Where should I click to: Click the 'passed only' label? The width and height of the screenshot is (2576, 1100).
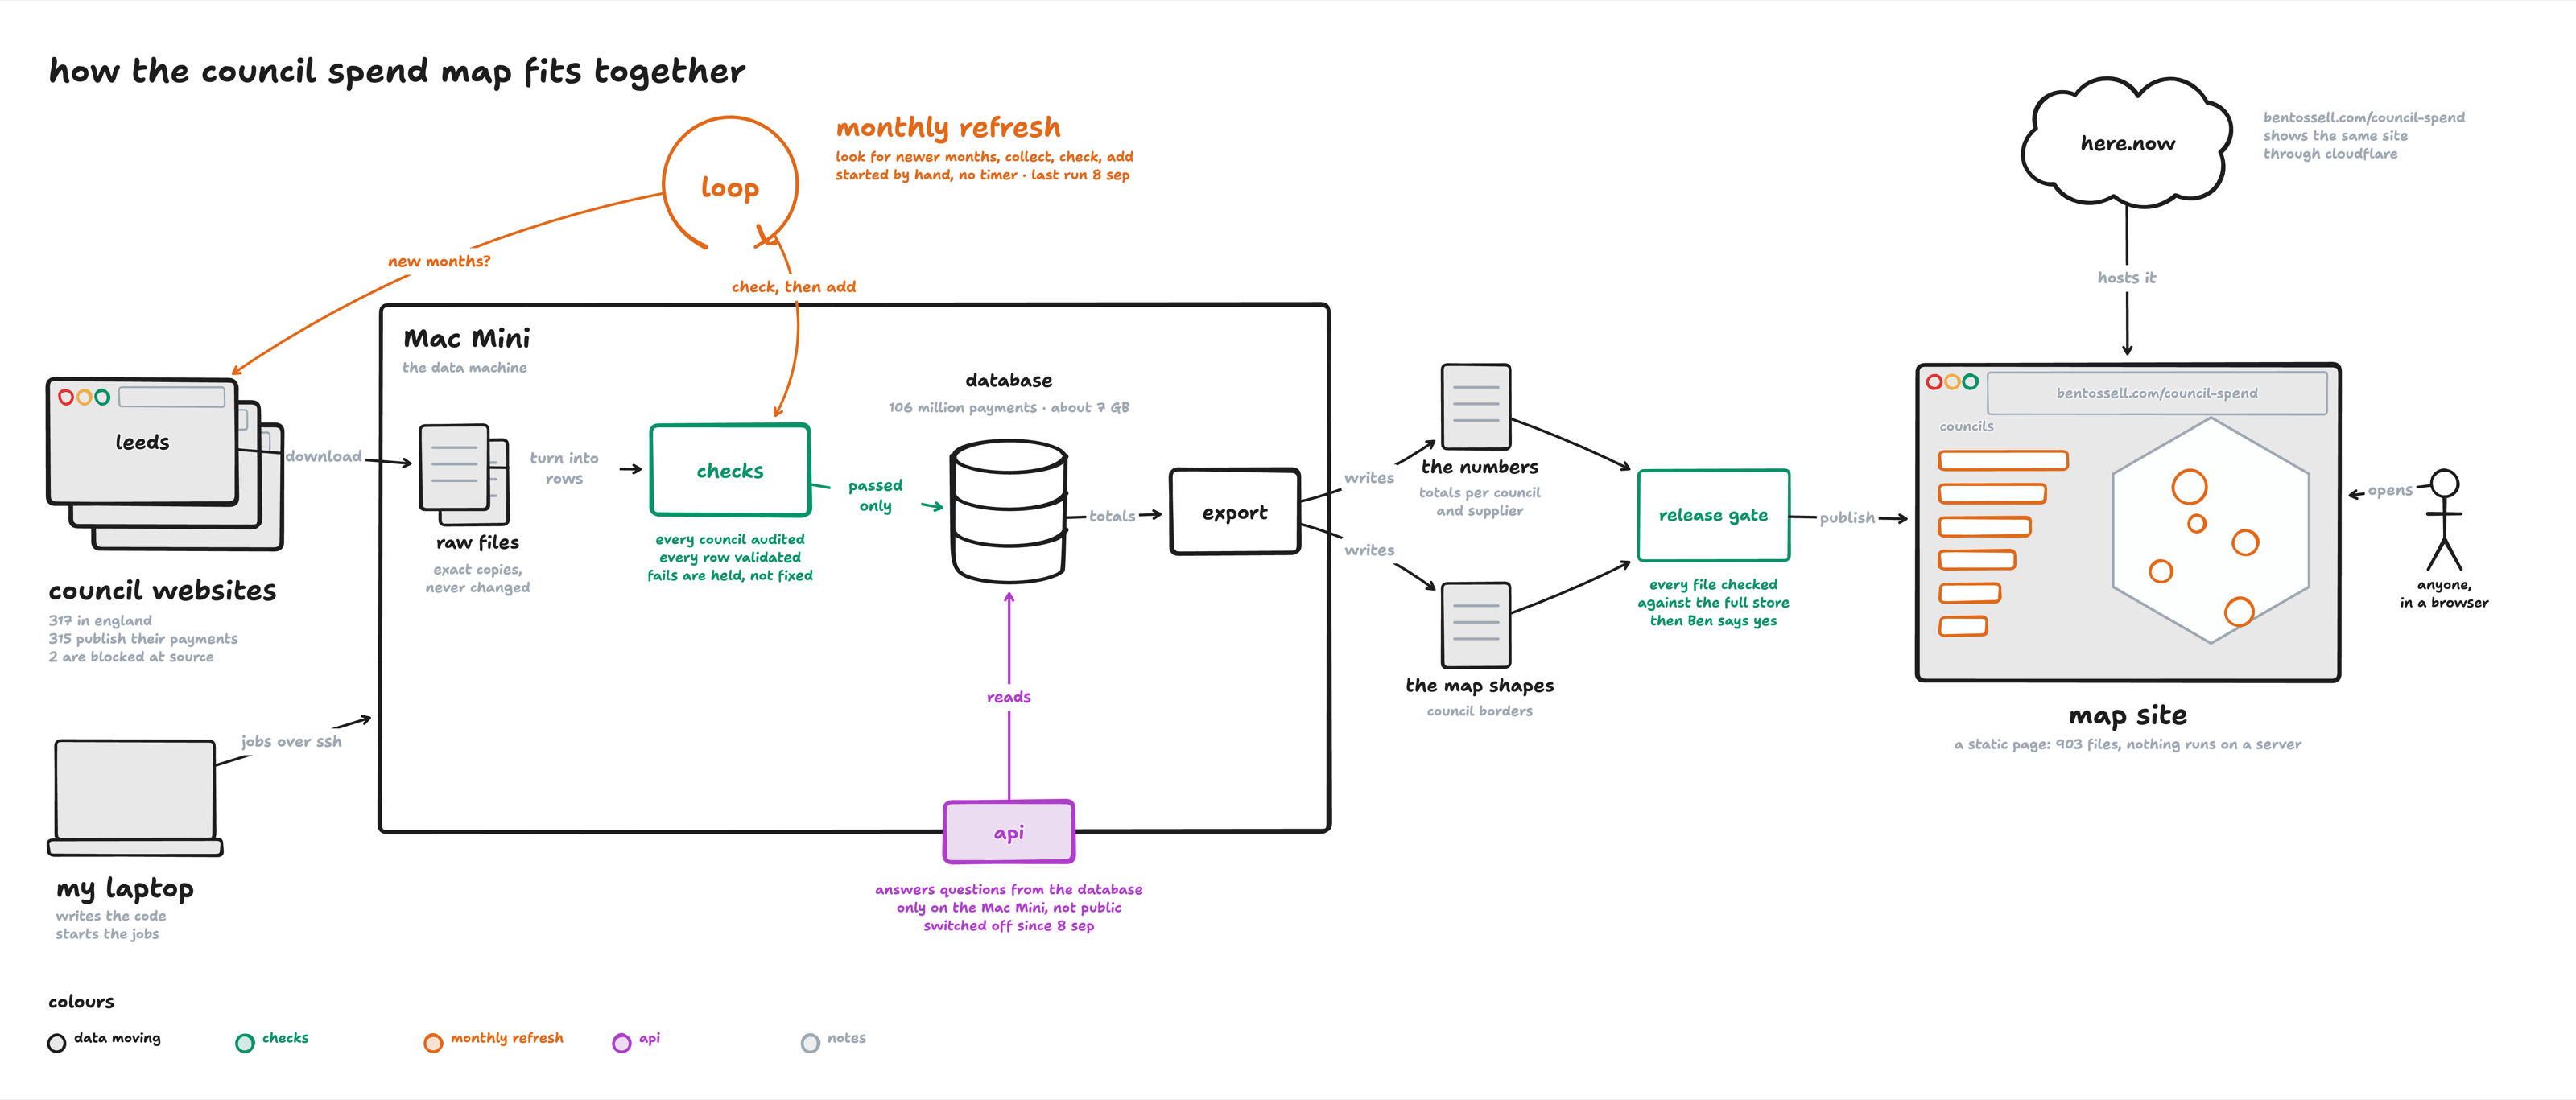point(875,495)
